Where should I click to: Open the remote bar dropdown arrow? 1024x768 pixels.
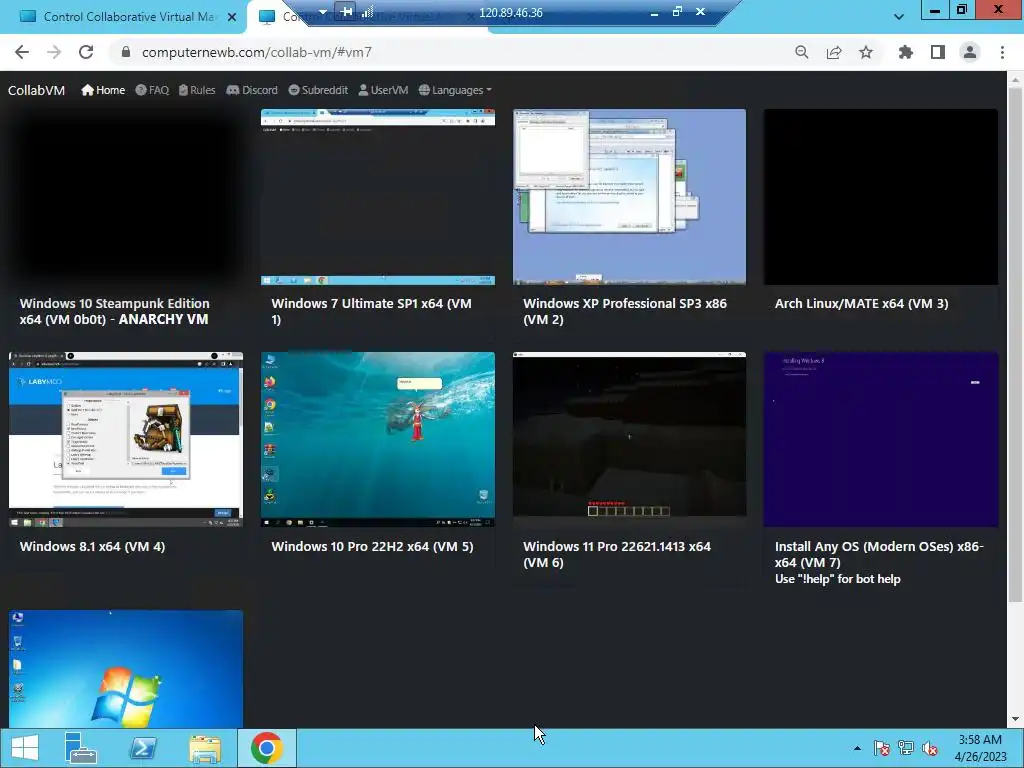click(323, 12)
